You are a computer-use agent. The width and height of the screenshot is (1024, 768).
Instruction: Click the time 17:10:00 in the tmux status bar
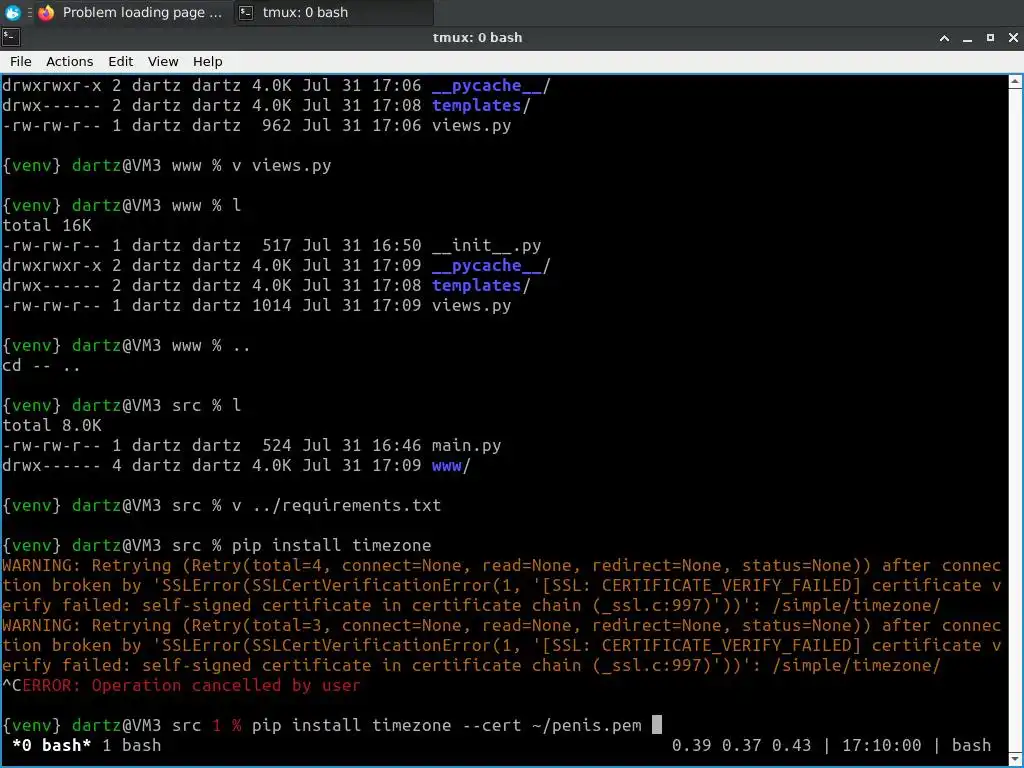[882, 745]
